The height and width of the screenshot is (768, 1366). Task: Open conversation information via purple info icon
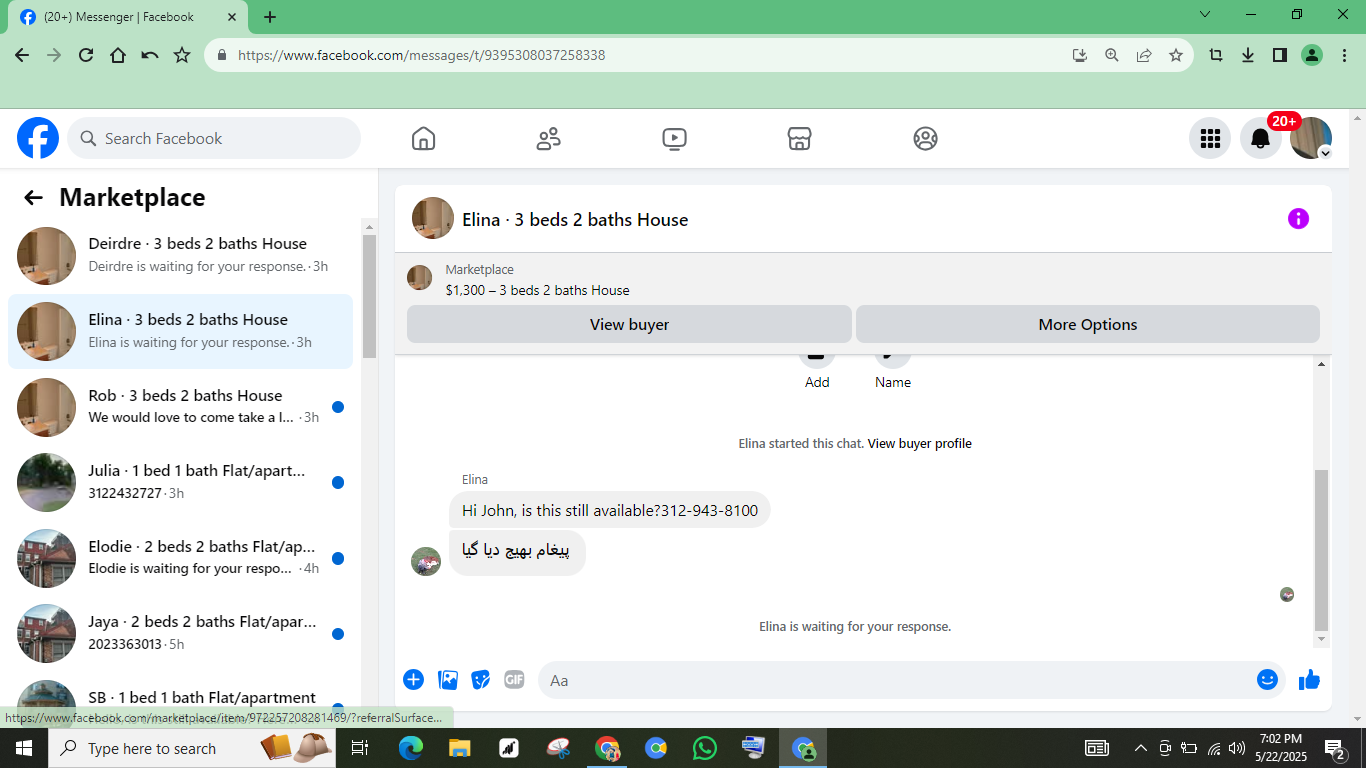tap(1298, 218)
